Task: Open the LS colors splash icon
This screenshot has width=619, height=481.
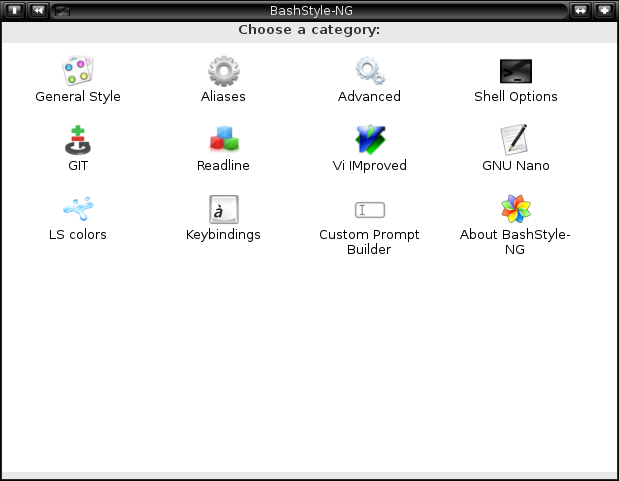Action: (78, 209)
